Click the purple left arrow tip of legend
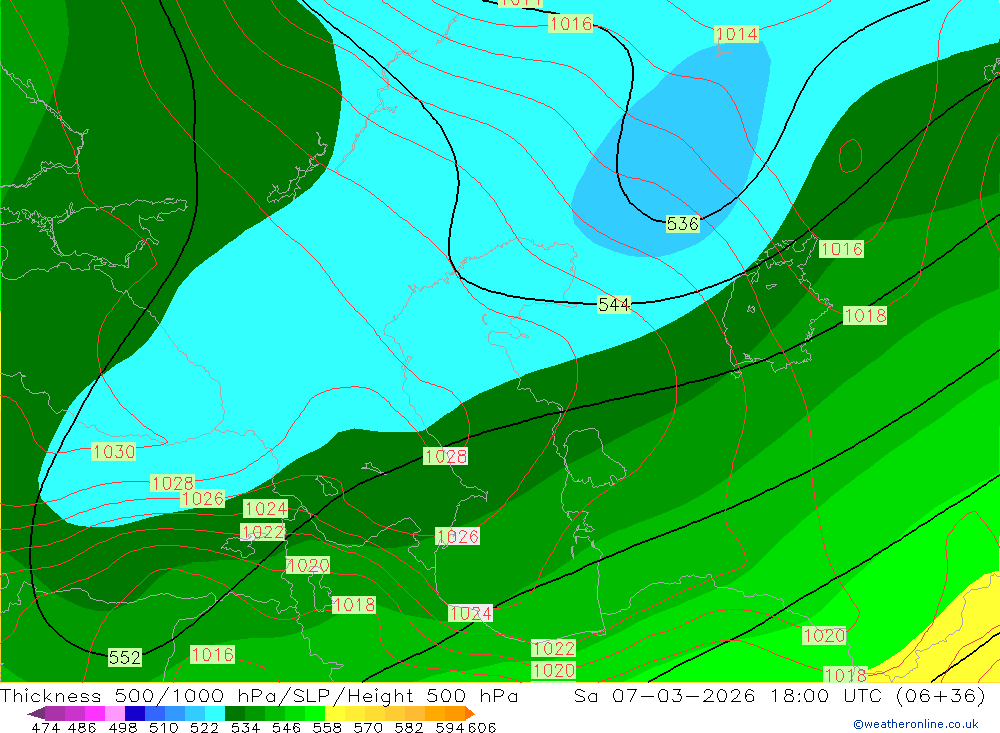This screenshot has width=1000, height=733. click(36, 714)
